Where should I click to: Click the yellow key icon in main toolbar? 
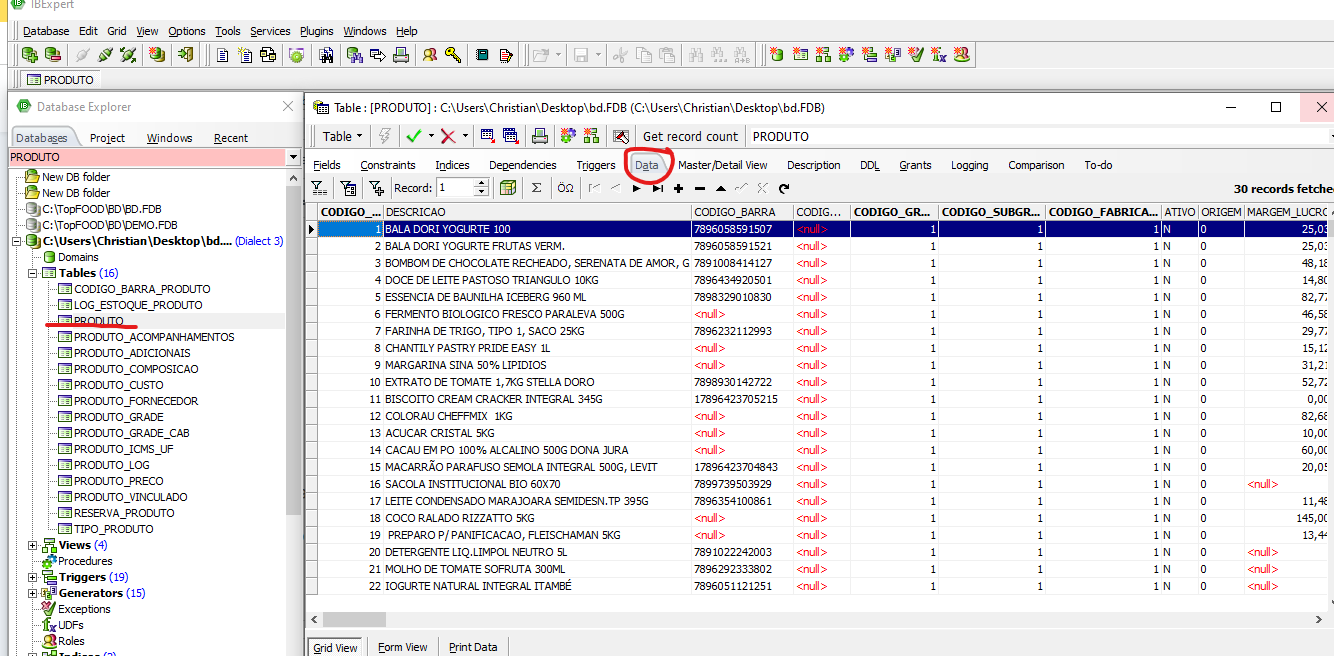pyautogui.click(x=453, y=55)
